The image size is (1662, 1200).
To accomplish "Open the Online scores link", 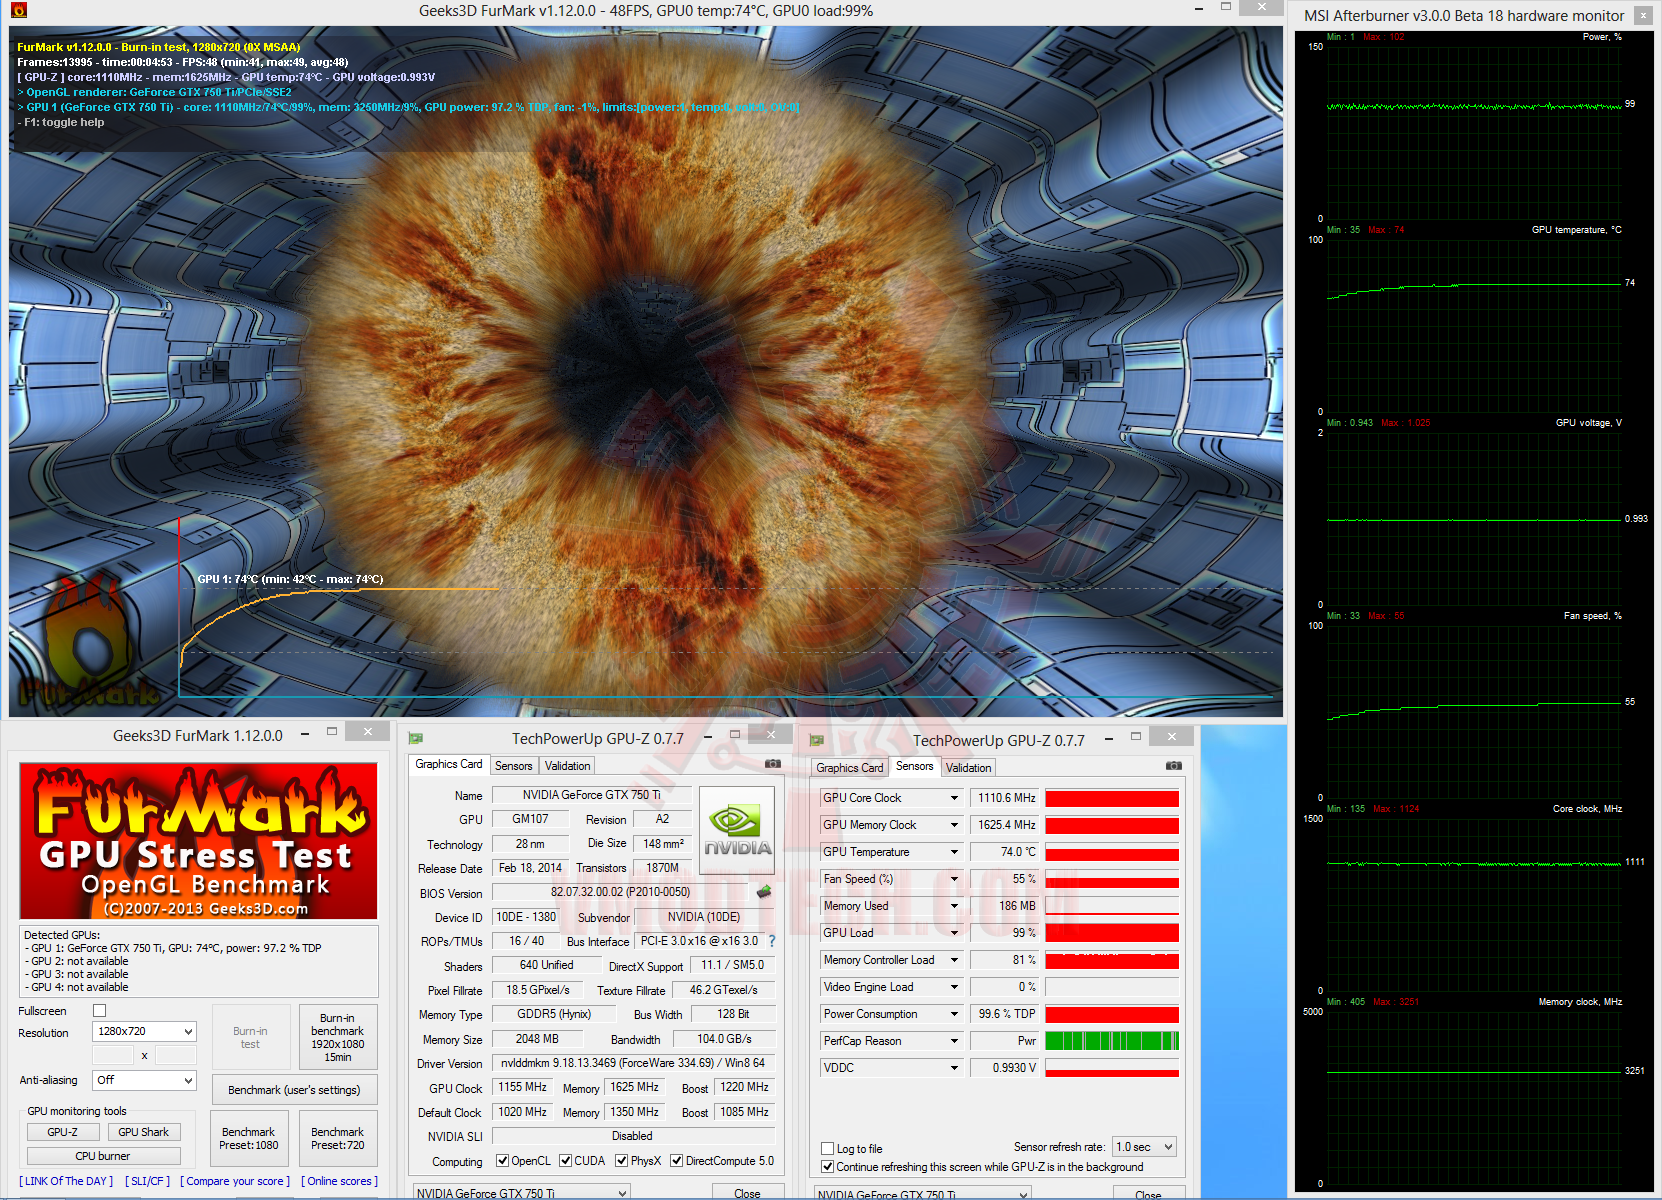I will 340,1181.
